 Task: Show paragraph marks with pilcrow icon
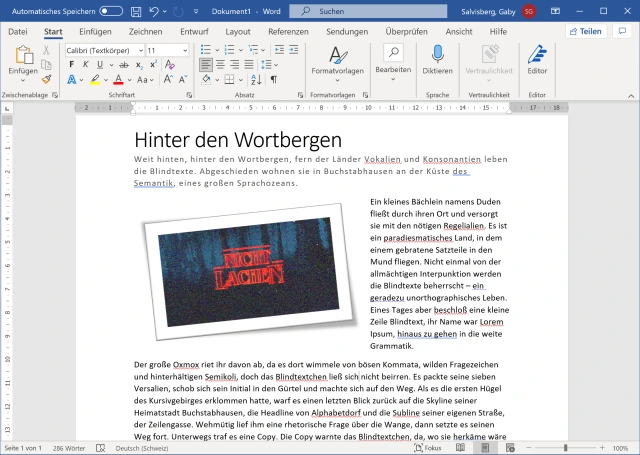(273, 79)
